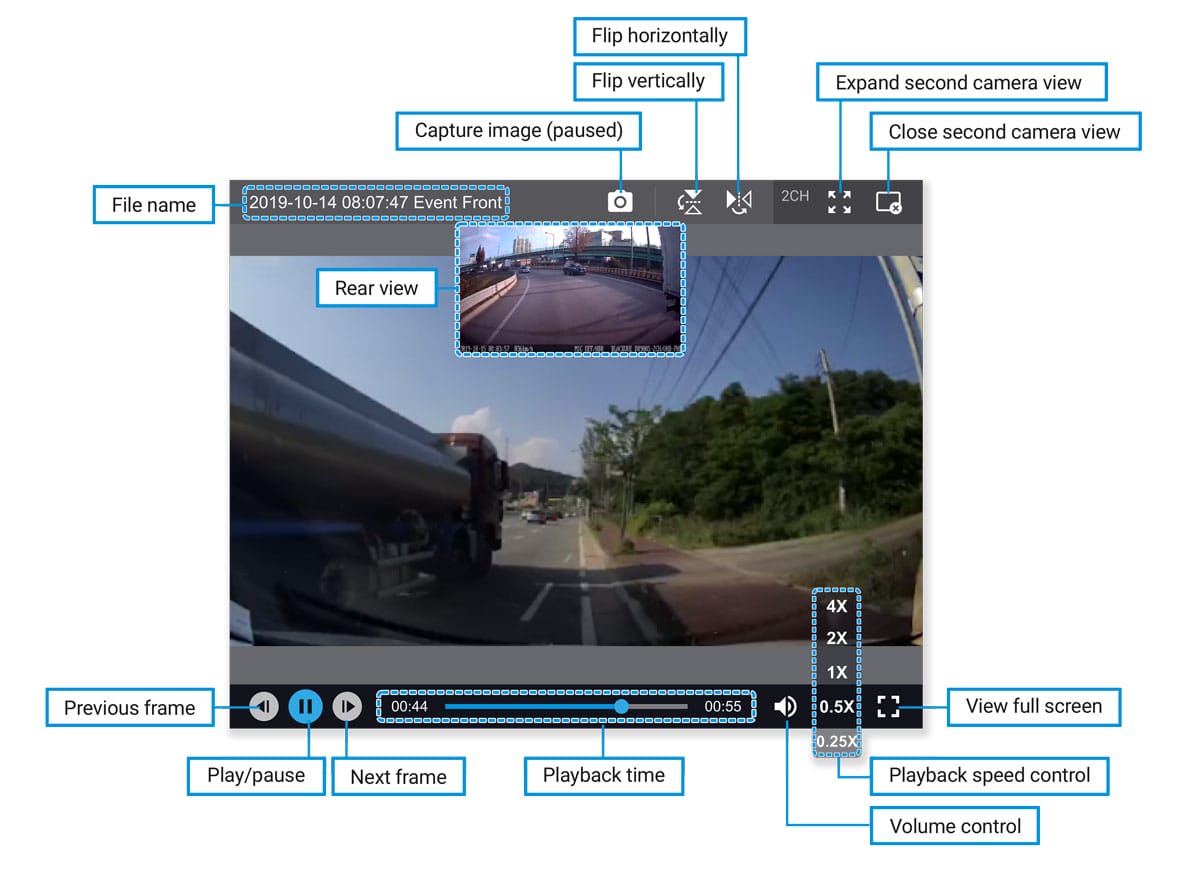Screen dimensions: 1200x889
Task: Advance to the next frame
Action: [346, 707]
